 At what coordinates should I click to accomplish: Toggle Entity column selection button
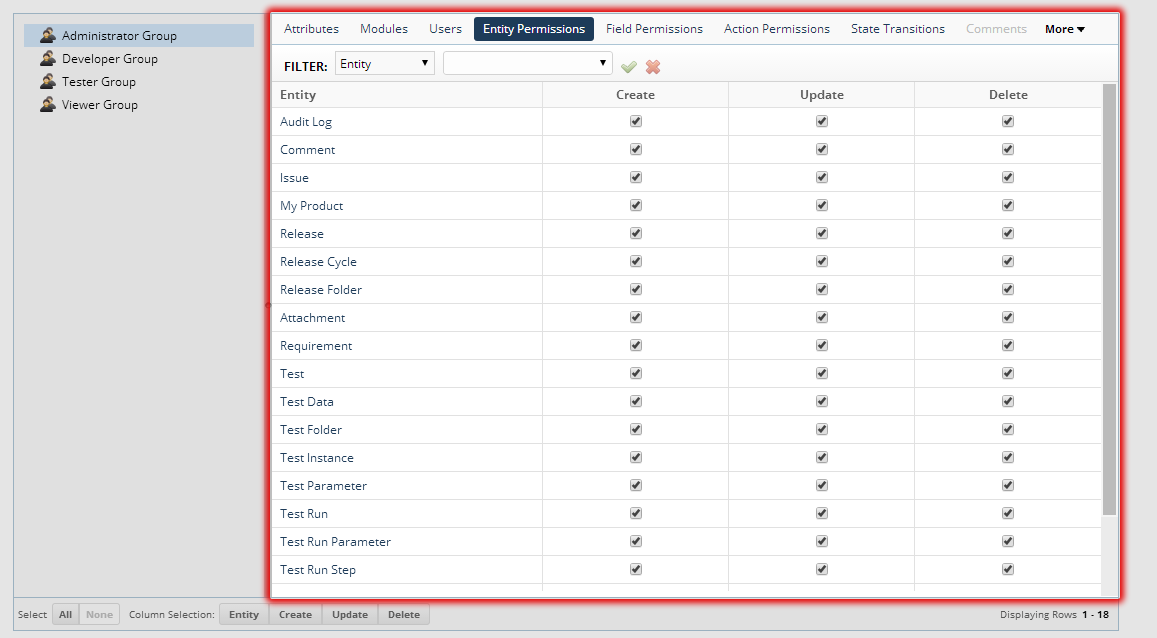pos(244,614)
